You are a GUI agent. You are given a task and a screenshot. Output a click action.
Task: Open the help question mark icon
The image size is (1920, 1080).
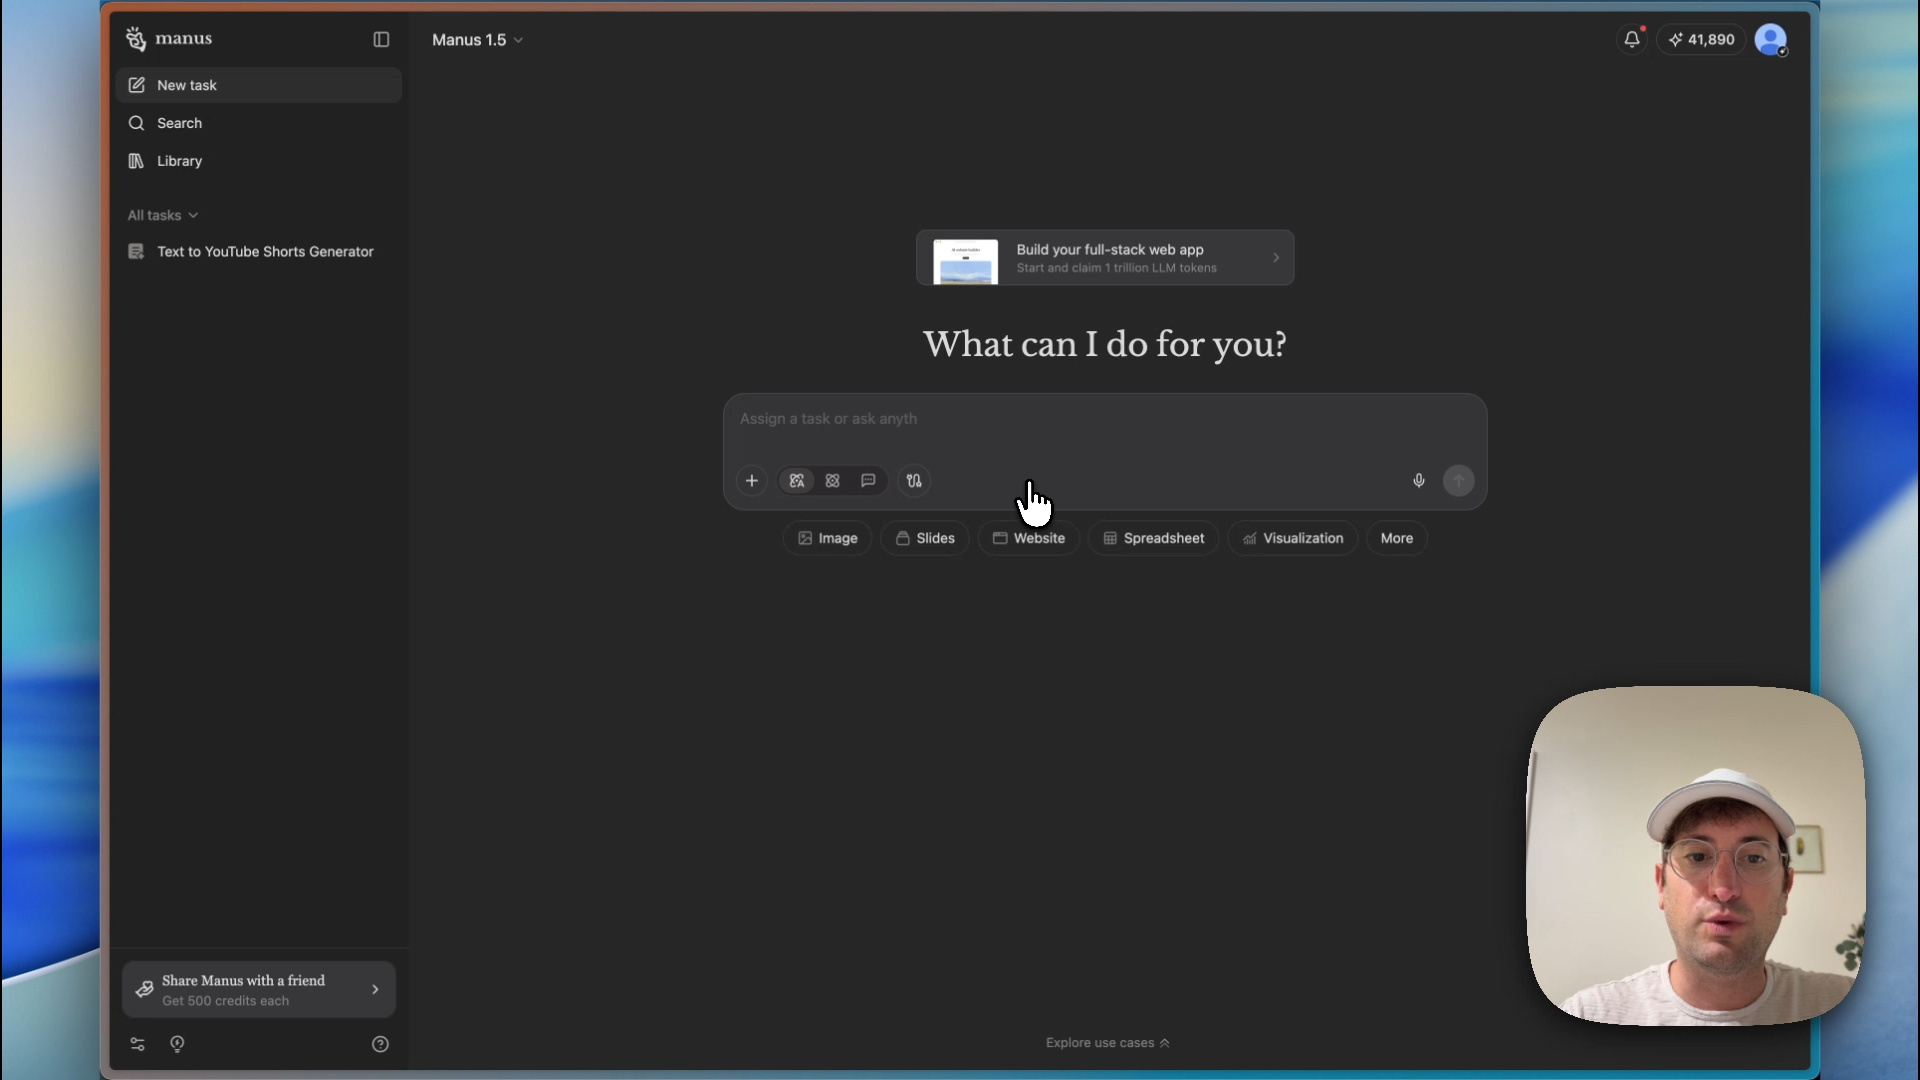tap(380, 1043)
